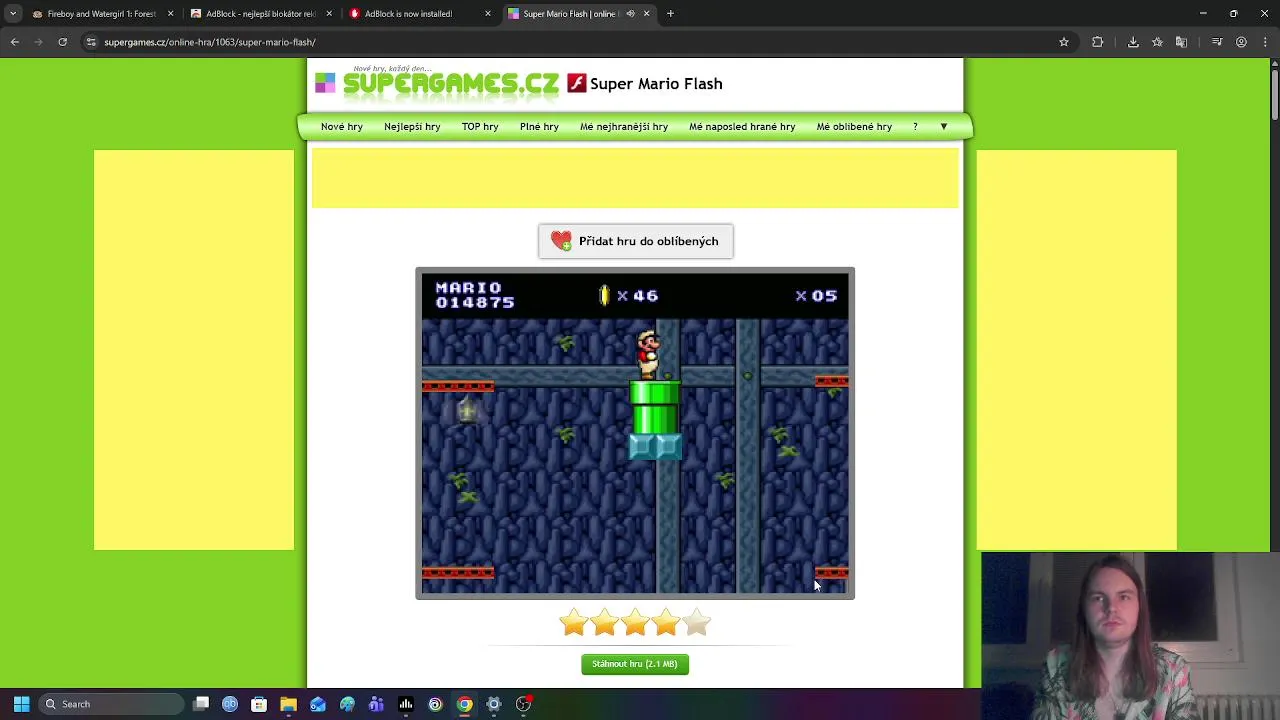Open the Chrome downloads icon
1280x720 pixels.
(x=1133, y=42)
